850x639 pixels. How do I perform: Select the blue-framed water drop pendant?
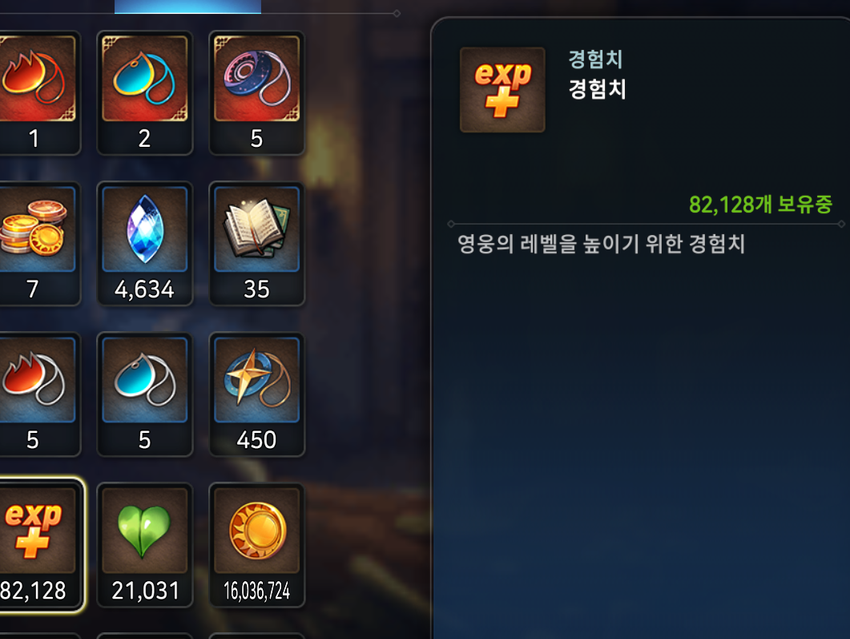point(145,394)
